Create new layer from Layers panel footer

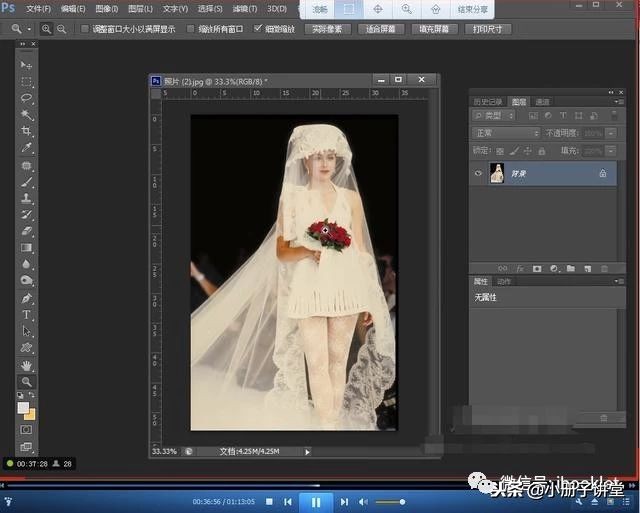[587, 268]
